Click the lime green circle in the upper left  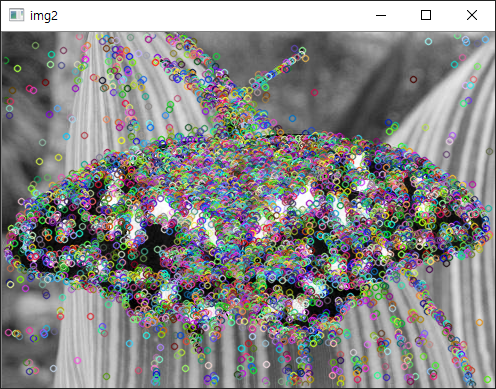point(17,68)
